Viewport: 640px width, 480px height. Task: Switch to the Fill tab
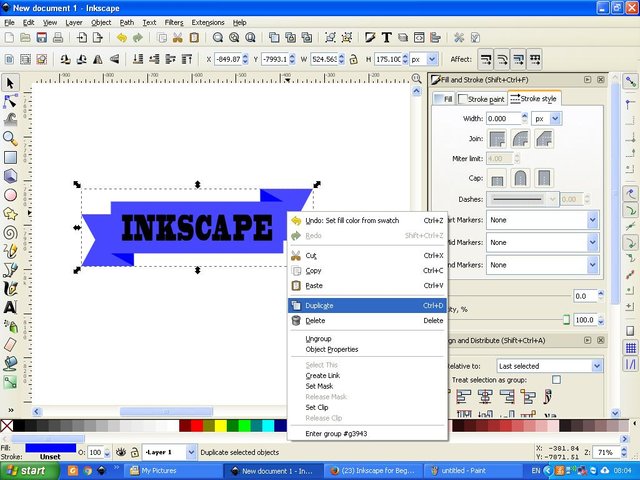click(444, 99)
